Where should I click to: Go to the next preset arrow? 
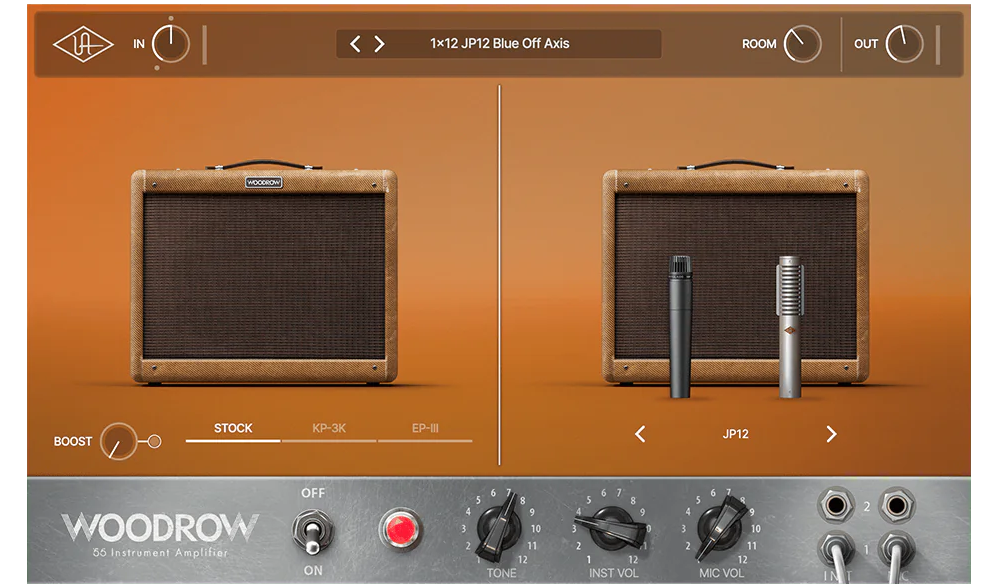click(x=379, y=44)
